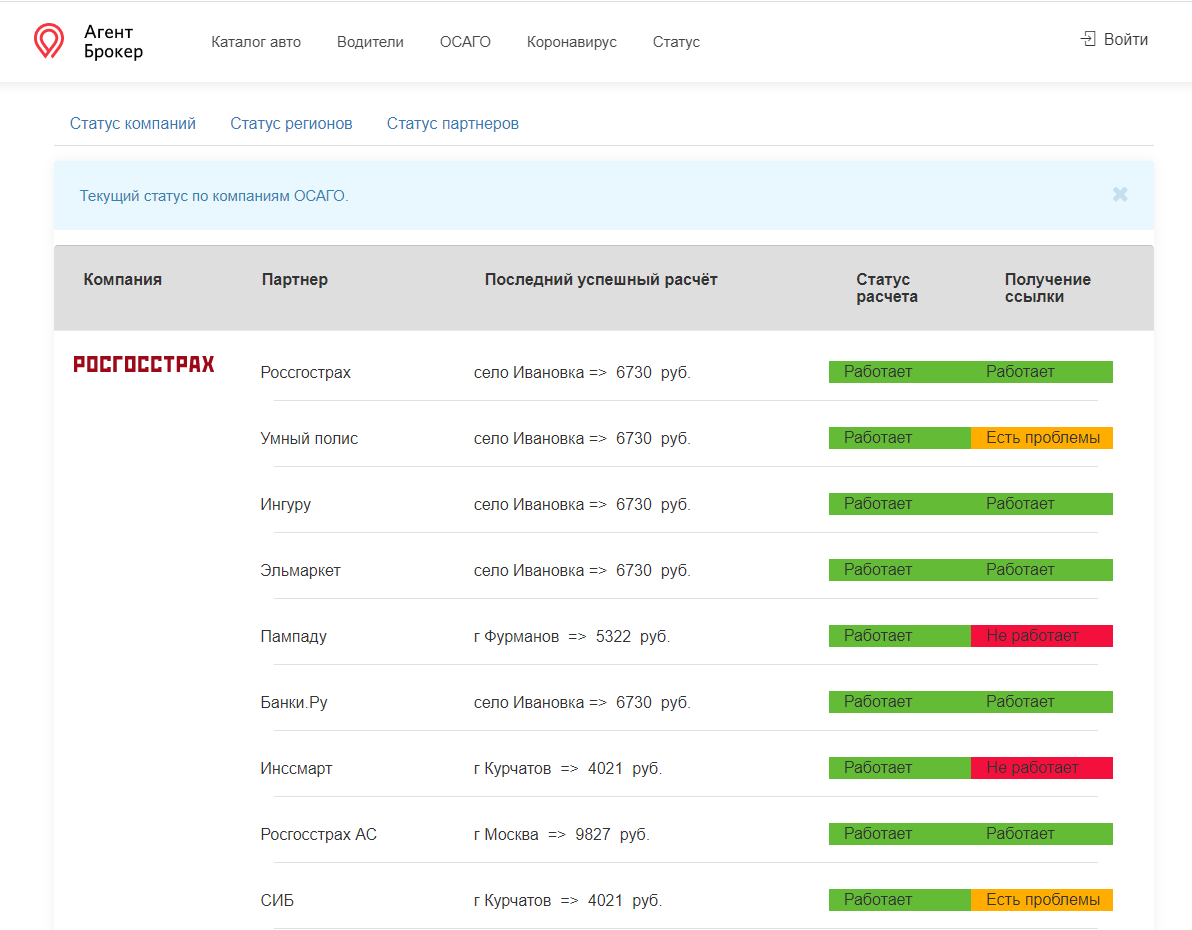This screenshot has width=1192, height=930.
Task: Click Умный полис's orange Есть проблемы badge
Action: point(1041,438)
